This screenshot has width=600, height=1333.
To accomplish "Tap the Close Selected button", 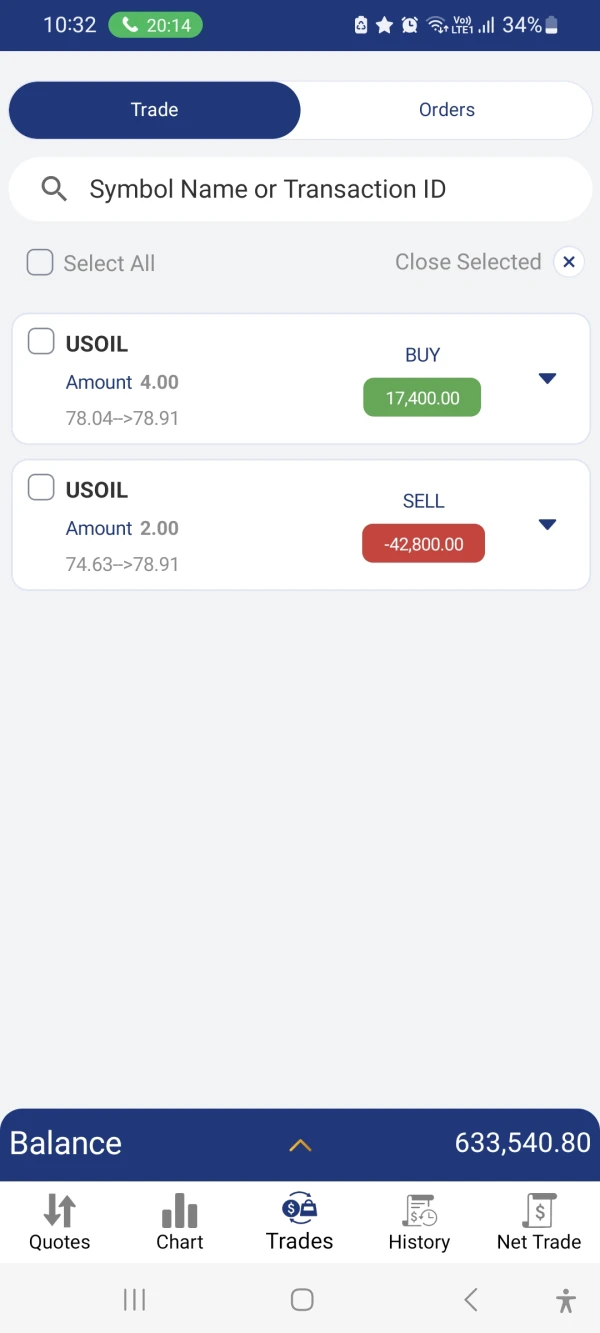I will [x=467, y=262].
